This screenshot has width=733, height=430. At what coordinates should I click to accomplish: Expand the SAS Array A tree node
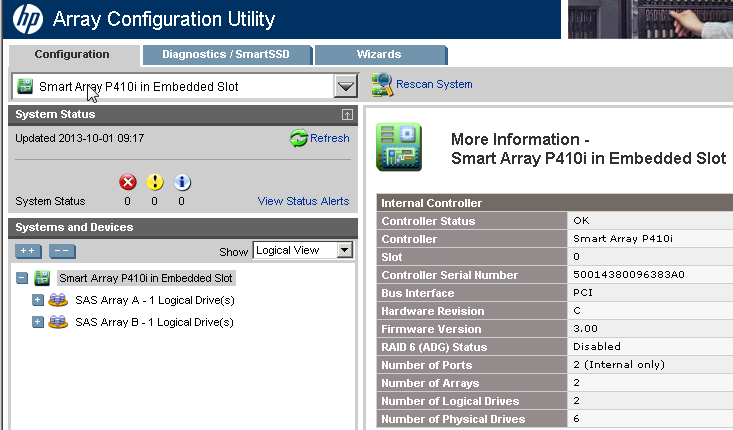point(38,300)
